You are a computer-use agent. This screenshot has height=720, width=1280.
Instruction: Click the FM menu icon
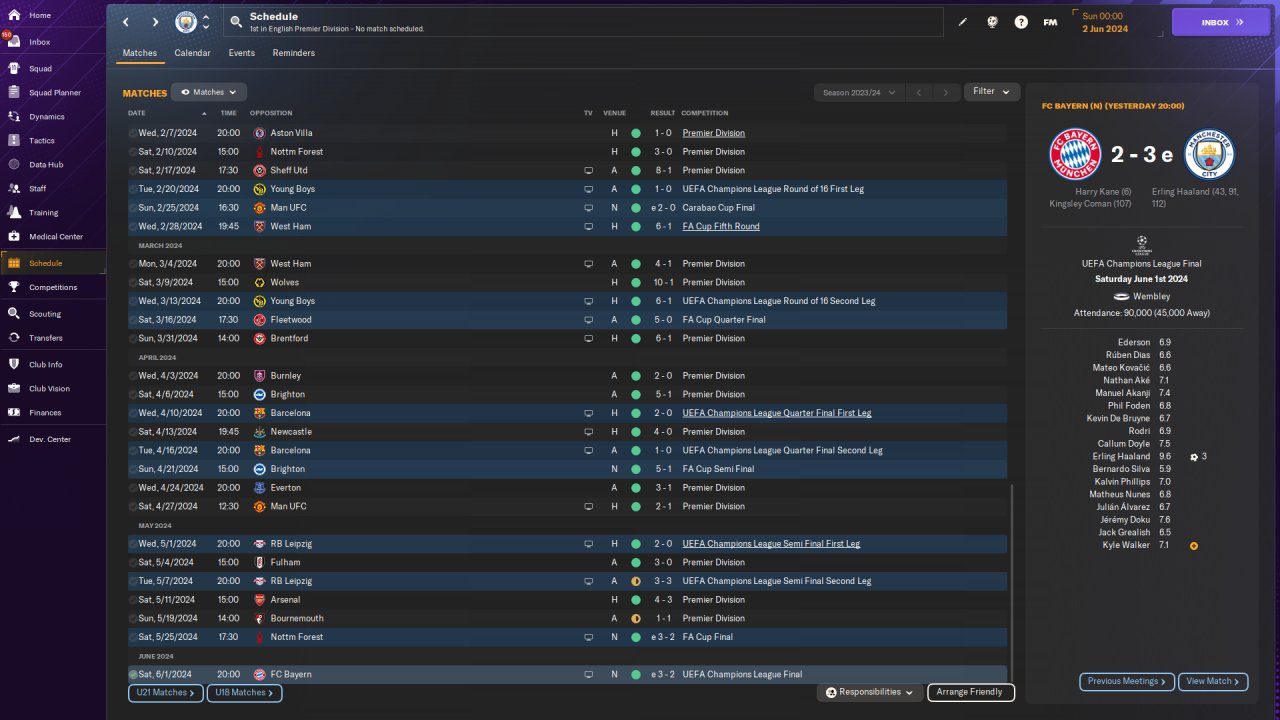(1050, 22)
